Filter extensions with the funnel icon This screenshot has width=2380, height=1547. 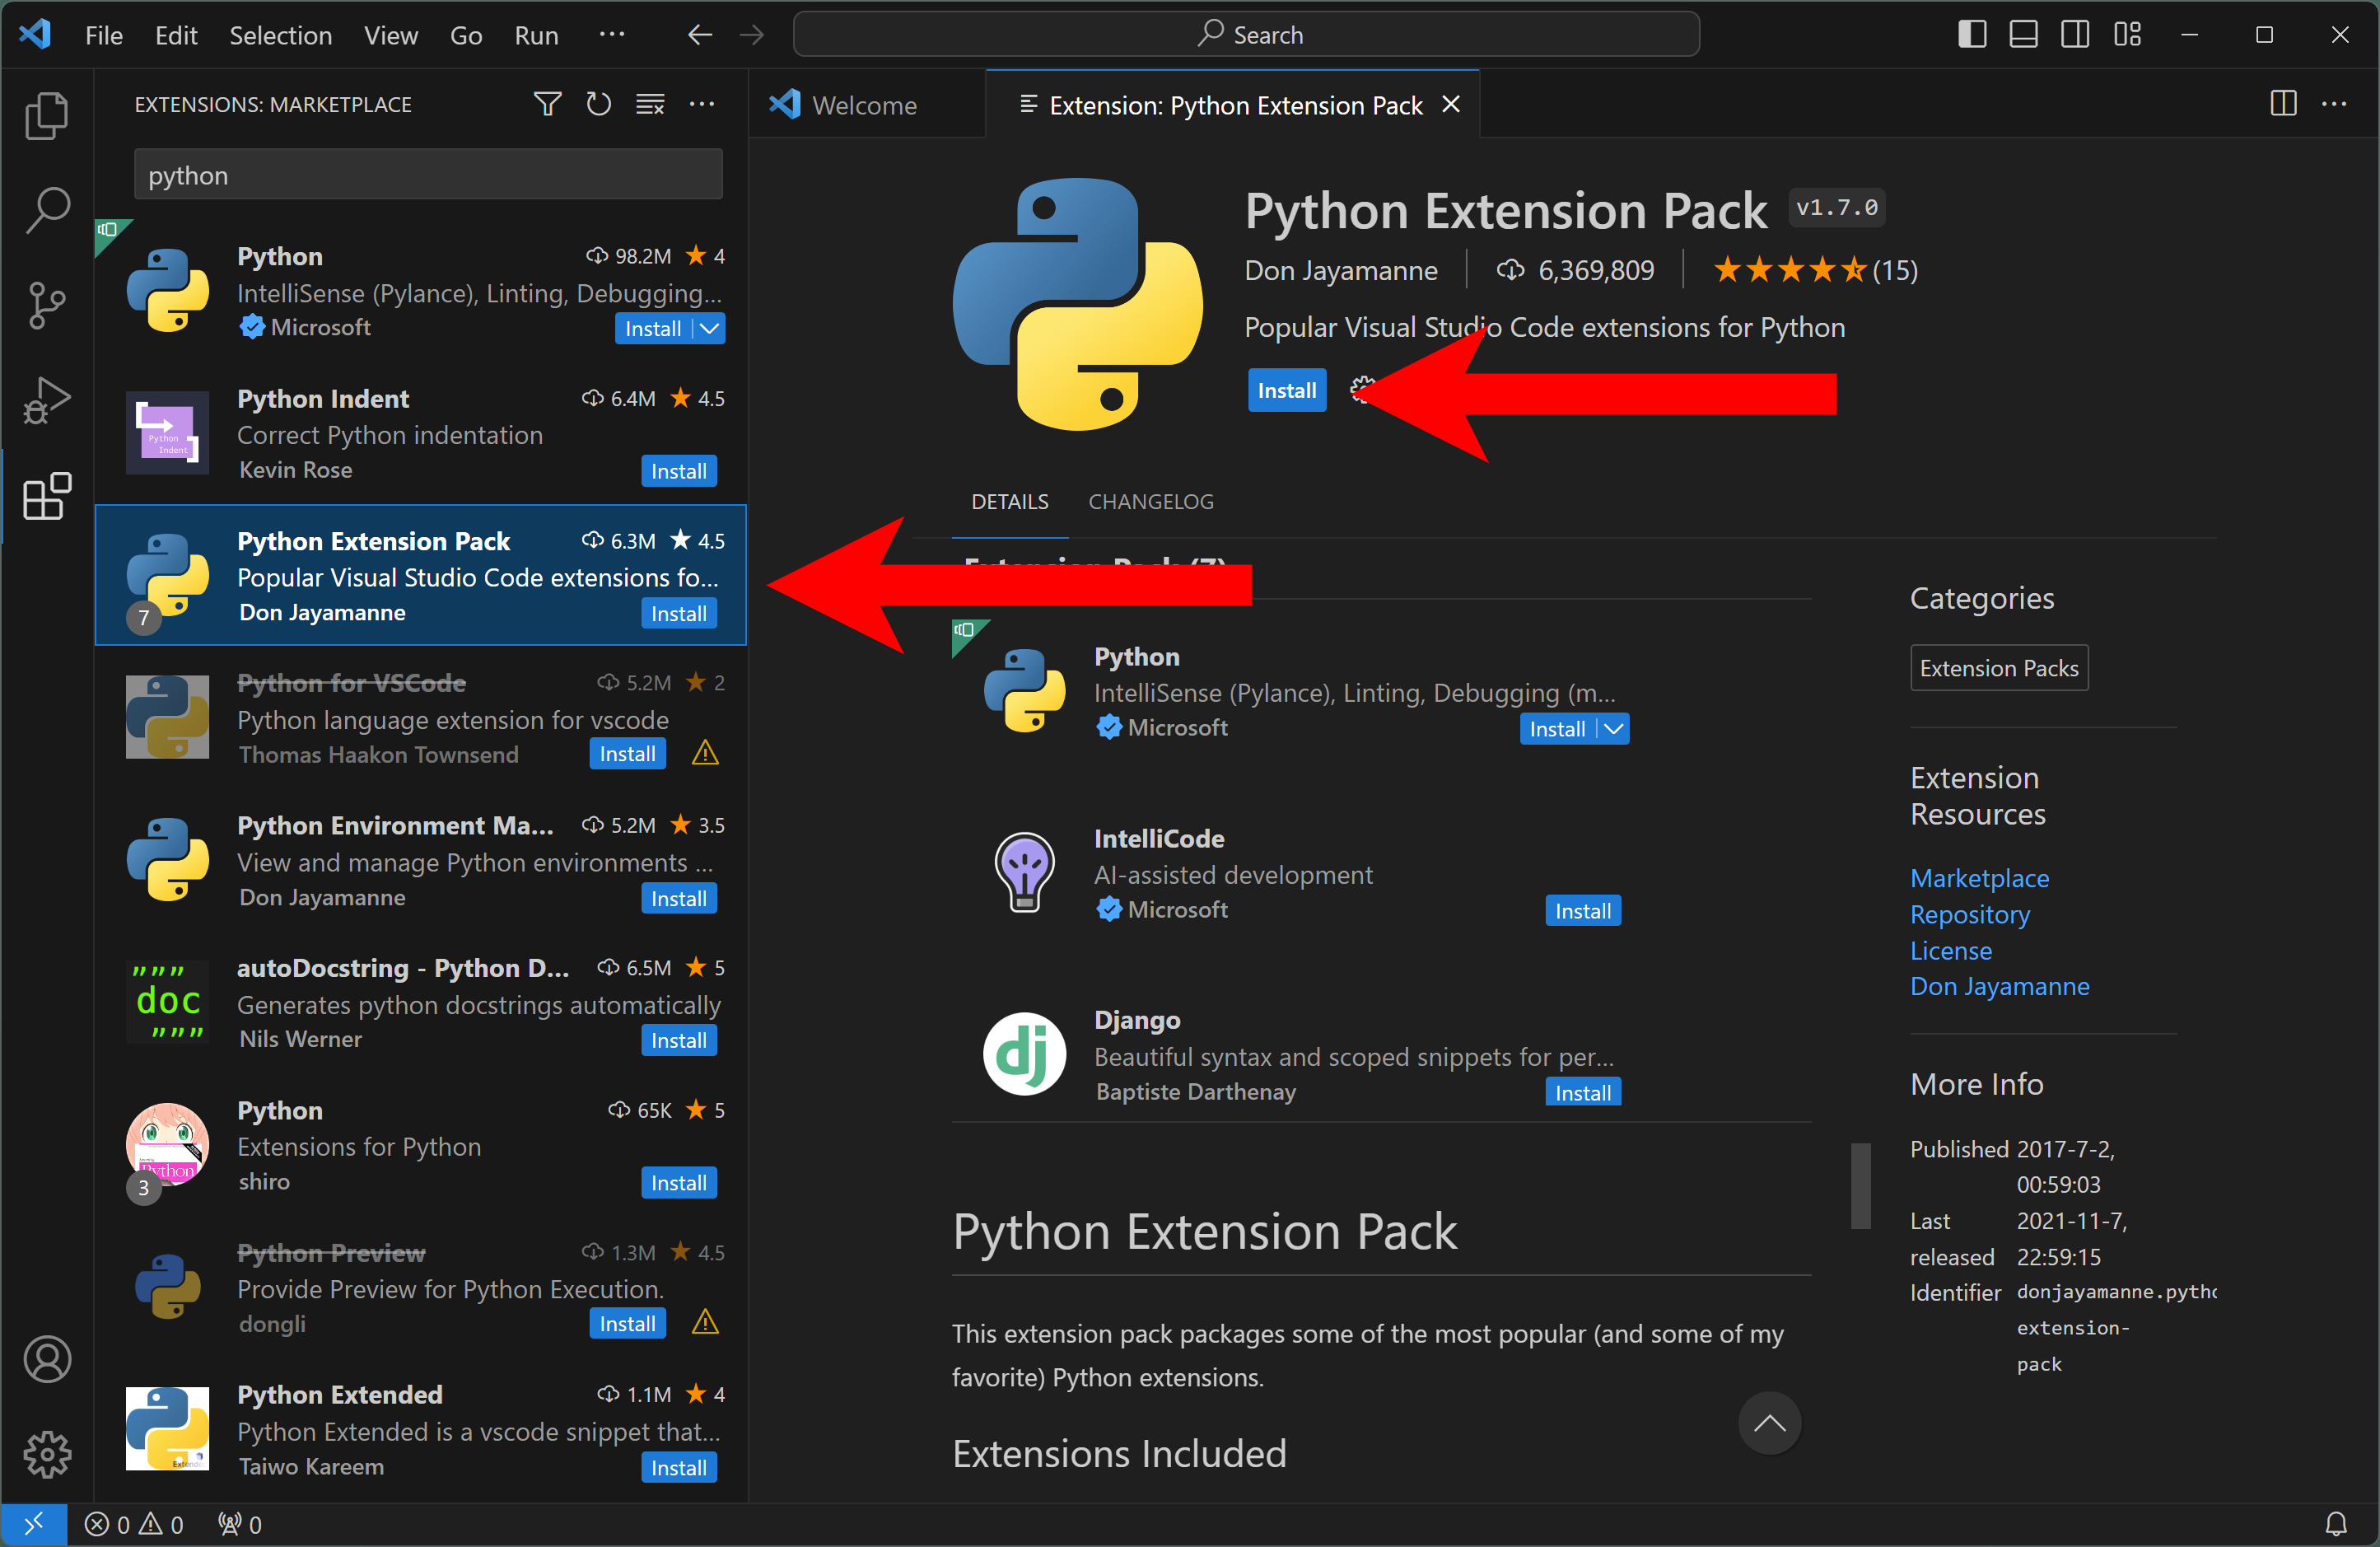(547, 104)
